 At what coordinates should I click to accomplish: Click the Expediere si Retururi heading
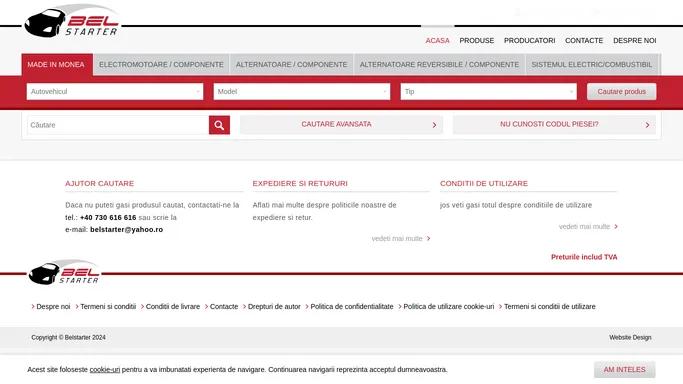click(x=300, y=183)
